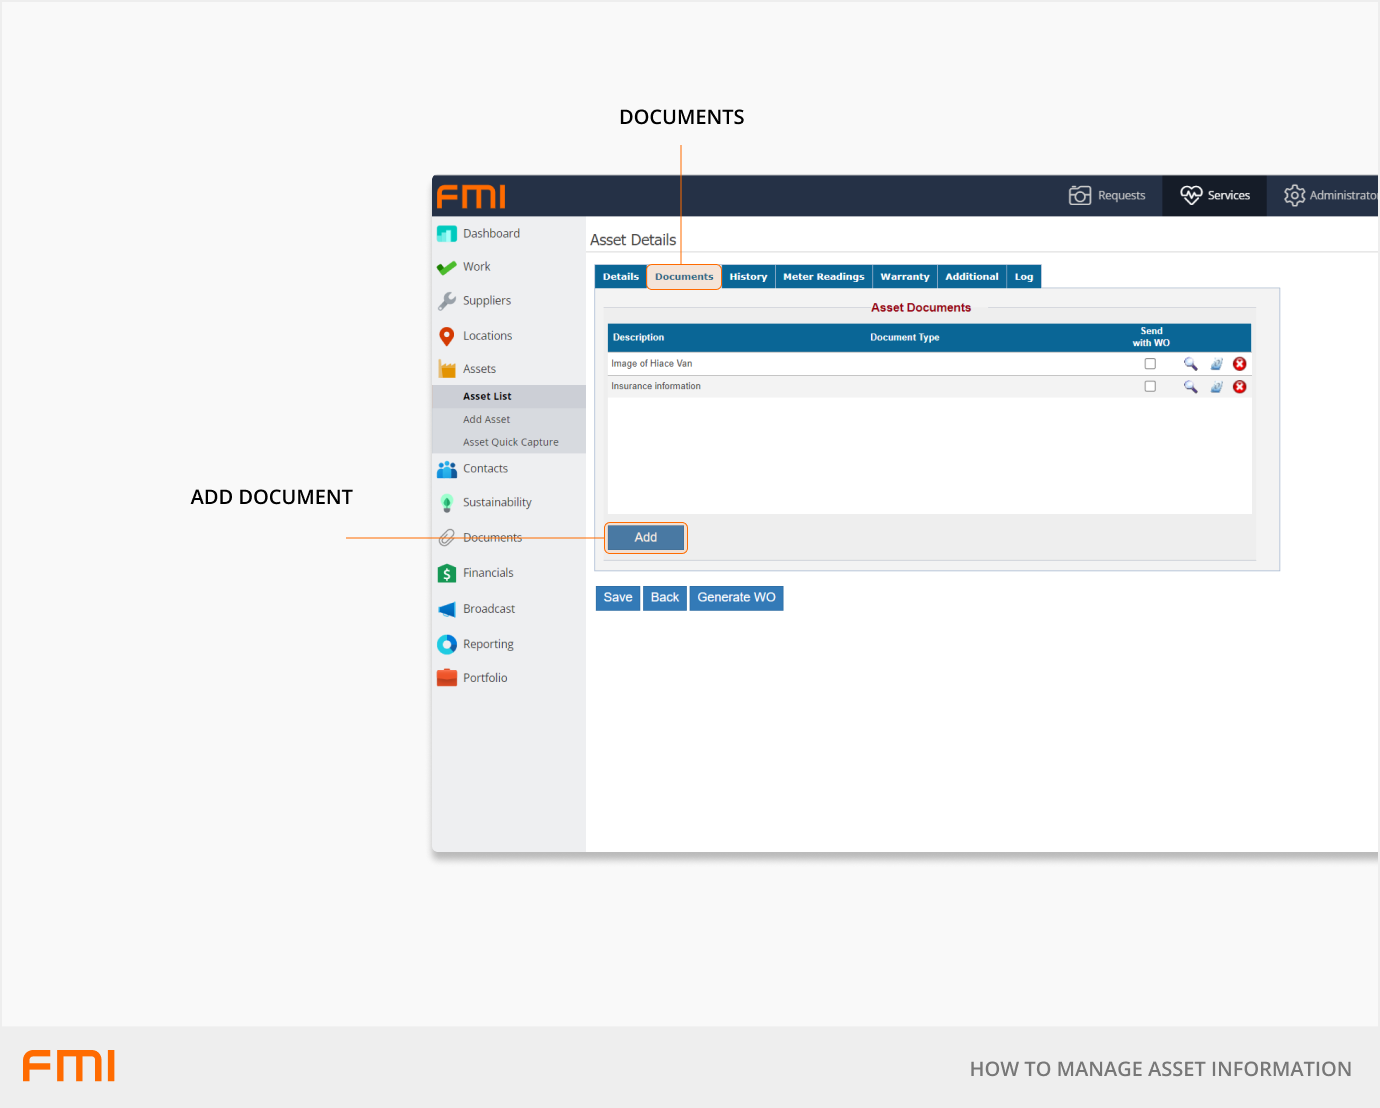
Task: Open Locations via the map pin icon
Action: 447,337
